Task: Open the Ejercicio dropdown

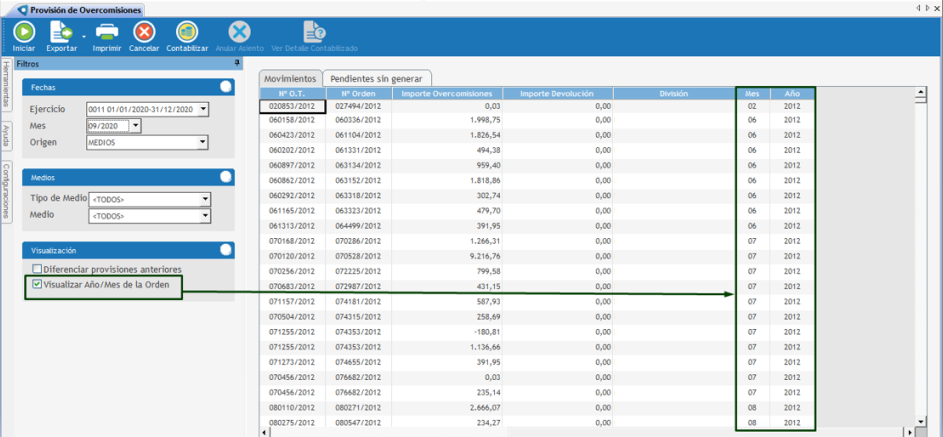Action: [203, 109]
